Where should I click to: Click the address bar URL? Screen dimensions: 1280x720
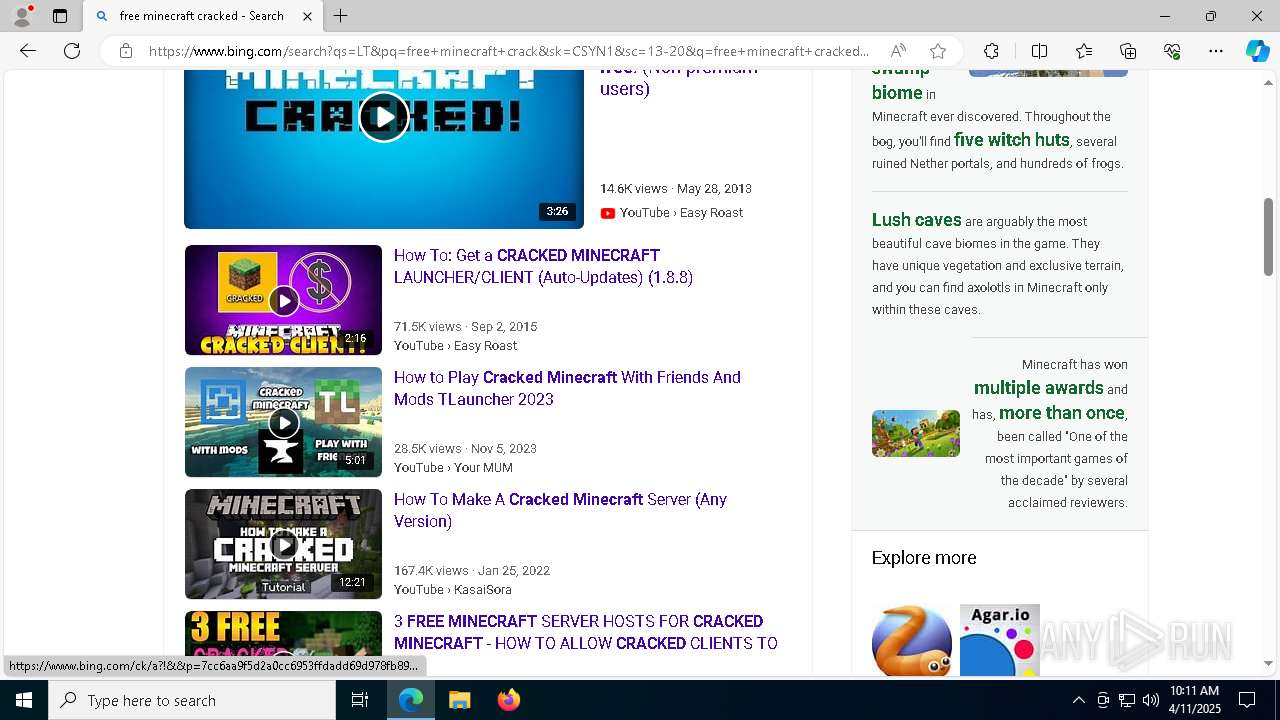[x=509, y=51]
